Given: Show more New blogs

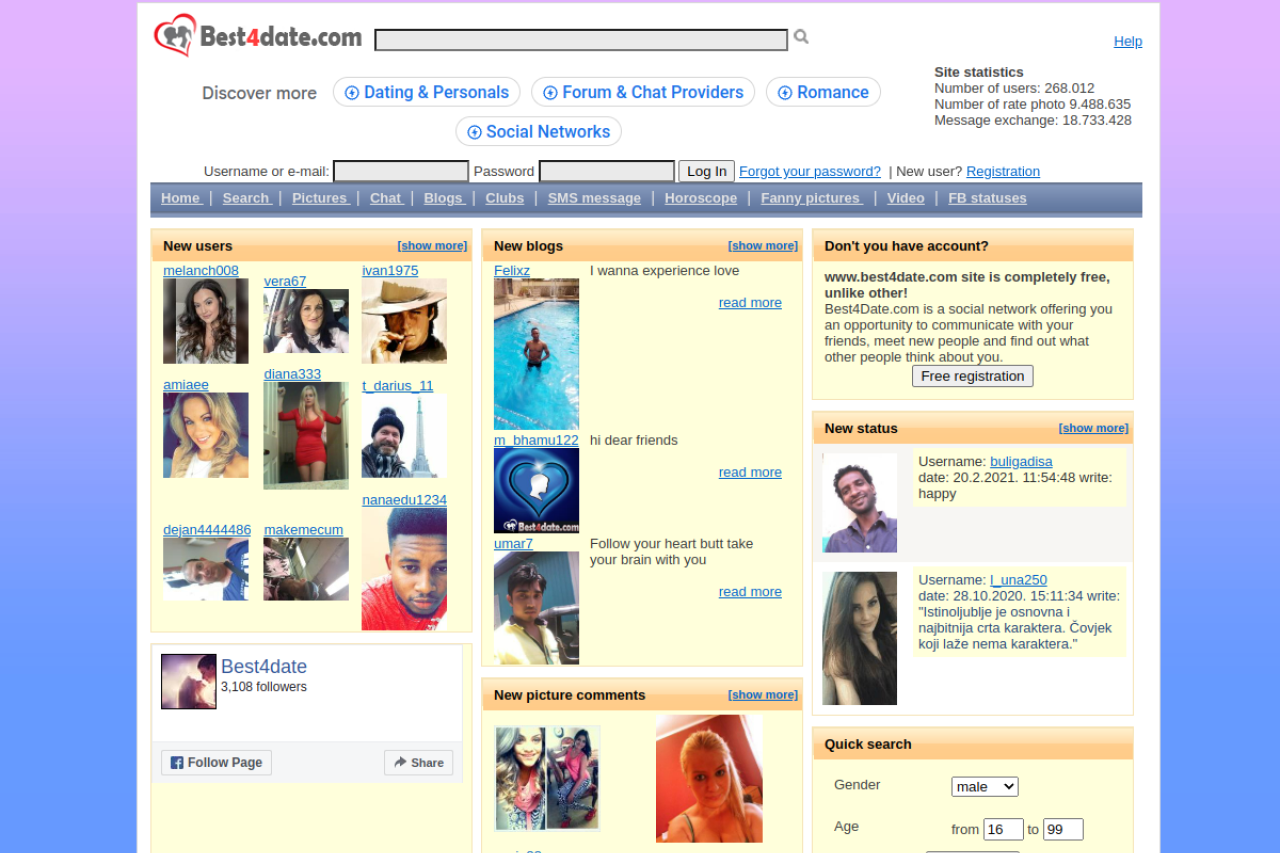Looking at the screenshot, I should pyautogui.click(x=763, y=246).
